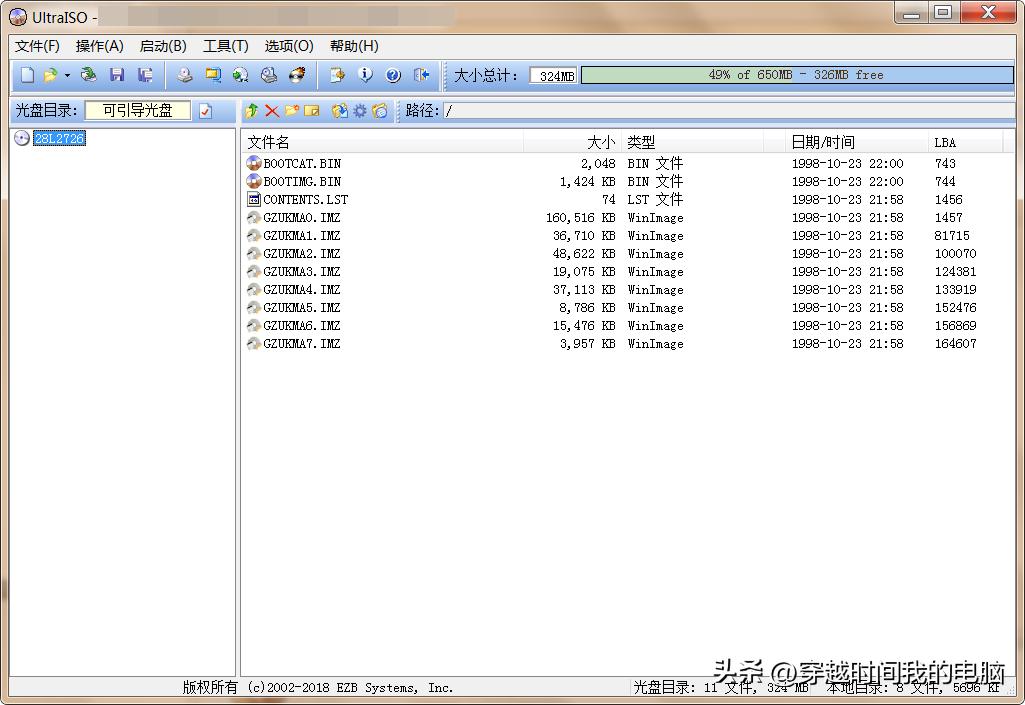The height and width of the screenshot is (705, 1025).
Task: Open the 启动(B) boot menu
Action: (162, 46)
